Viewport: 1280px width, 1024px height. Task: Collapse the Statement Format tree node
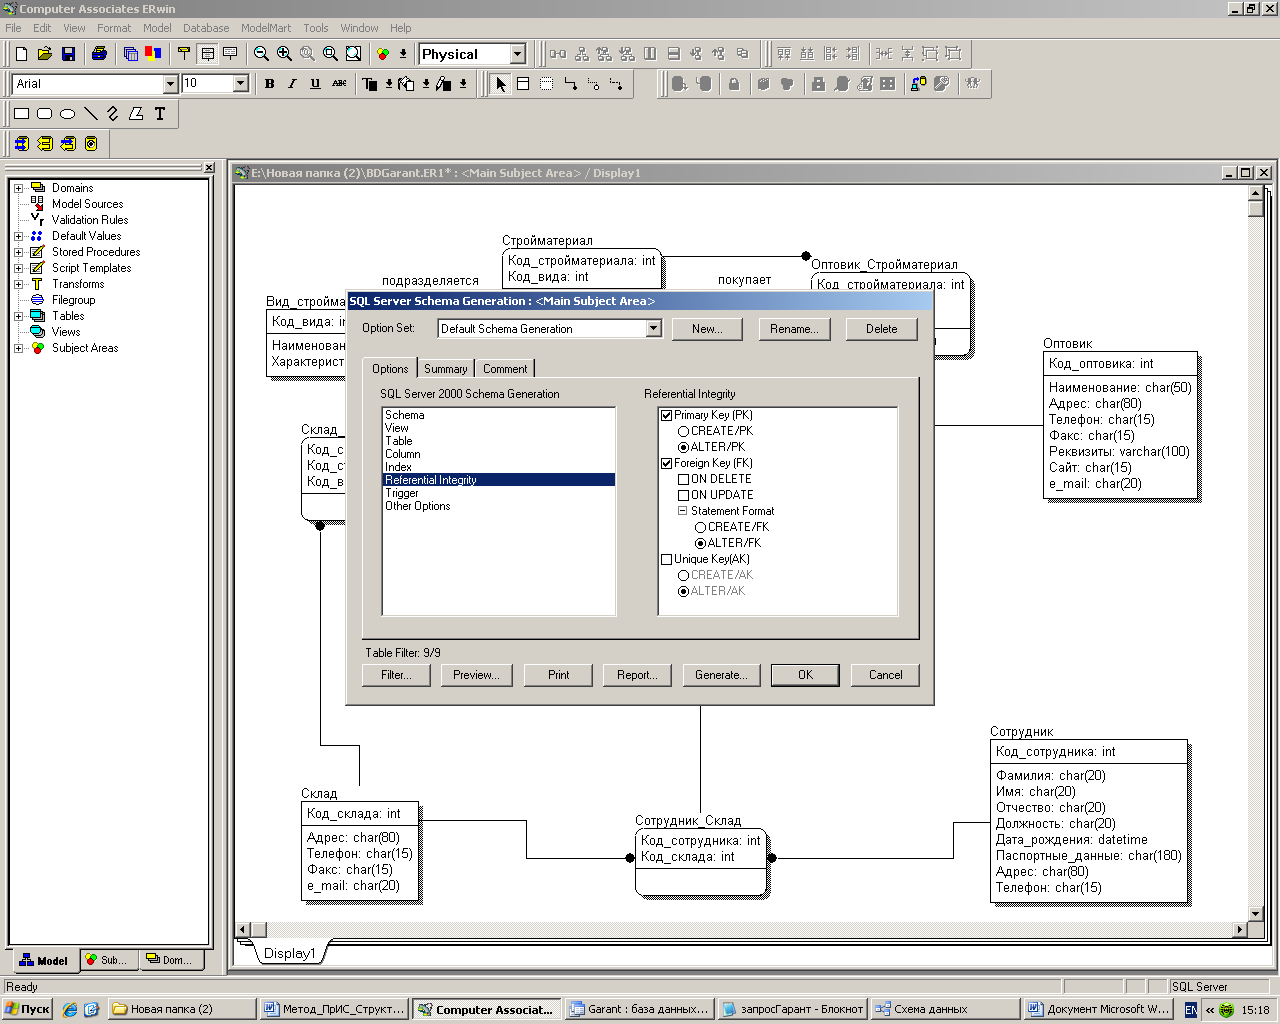683,510
